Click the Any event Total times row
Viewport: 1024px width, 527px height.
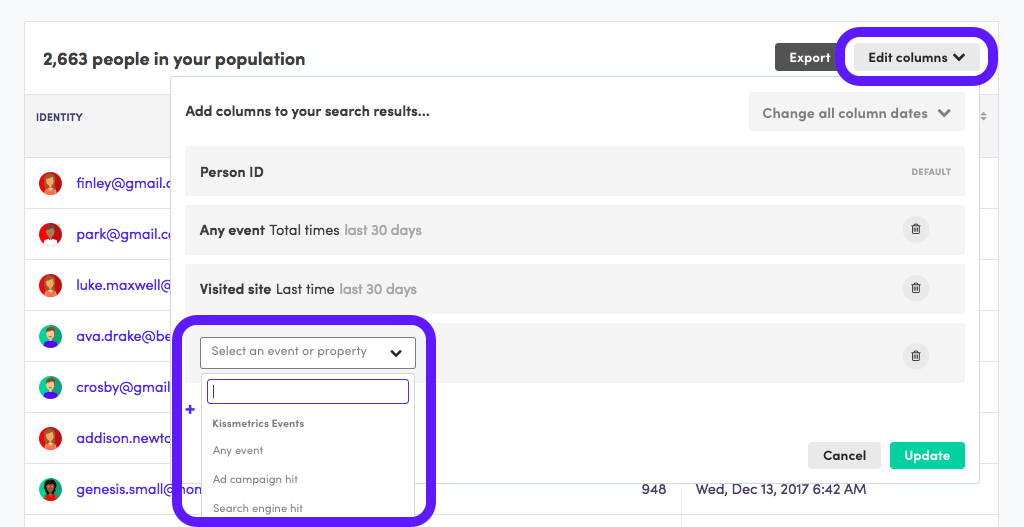(x=575, y=230)
